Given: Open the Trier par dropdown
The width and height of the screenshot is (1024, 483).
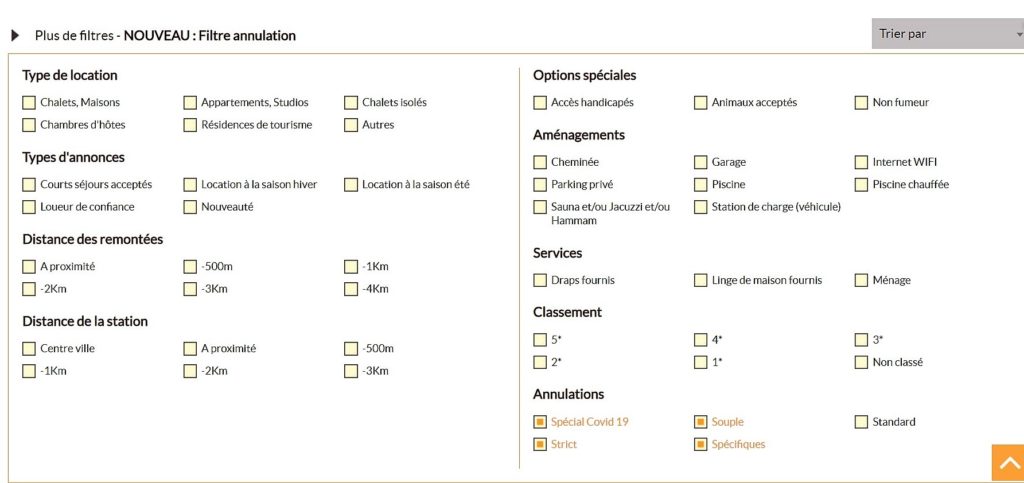Looking at the screenshot, I should (948, 34).
